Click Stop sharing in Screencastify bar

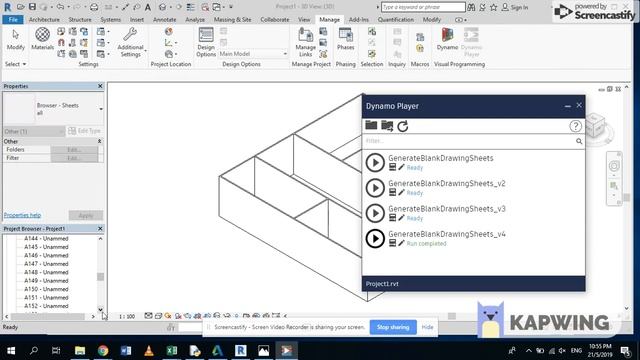coord(393,327)
